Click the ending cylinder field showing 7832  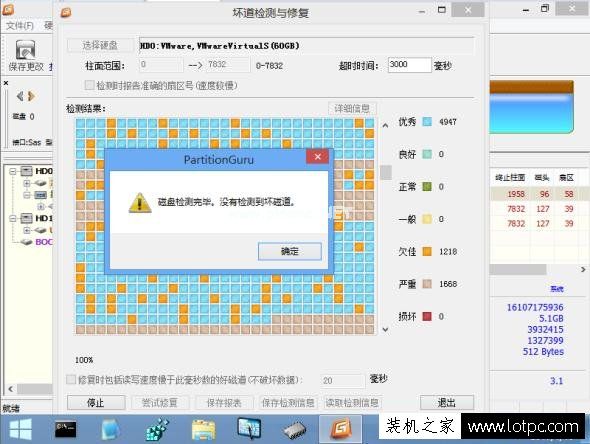point(228,65)
